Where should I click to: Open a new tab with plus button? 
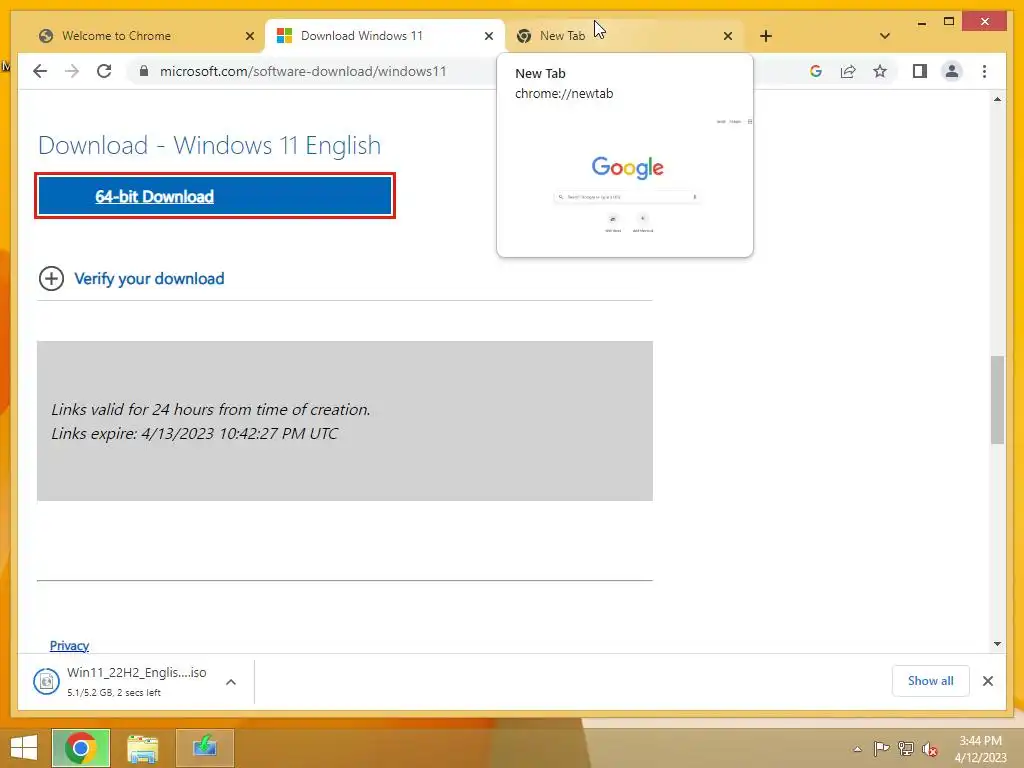(766, 36)
